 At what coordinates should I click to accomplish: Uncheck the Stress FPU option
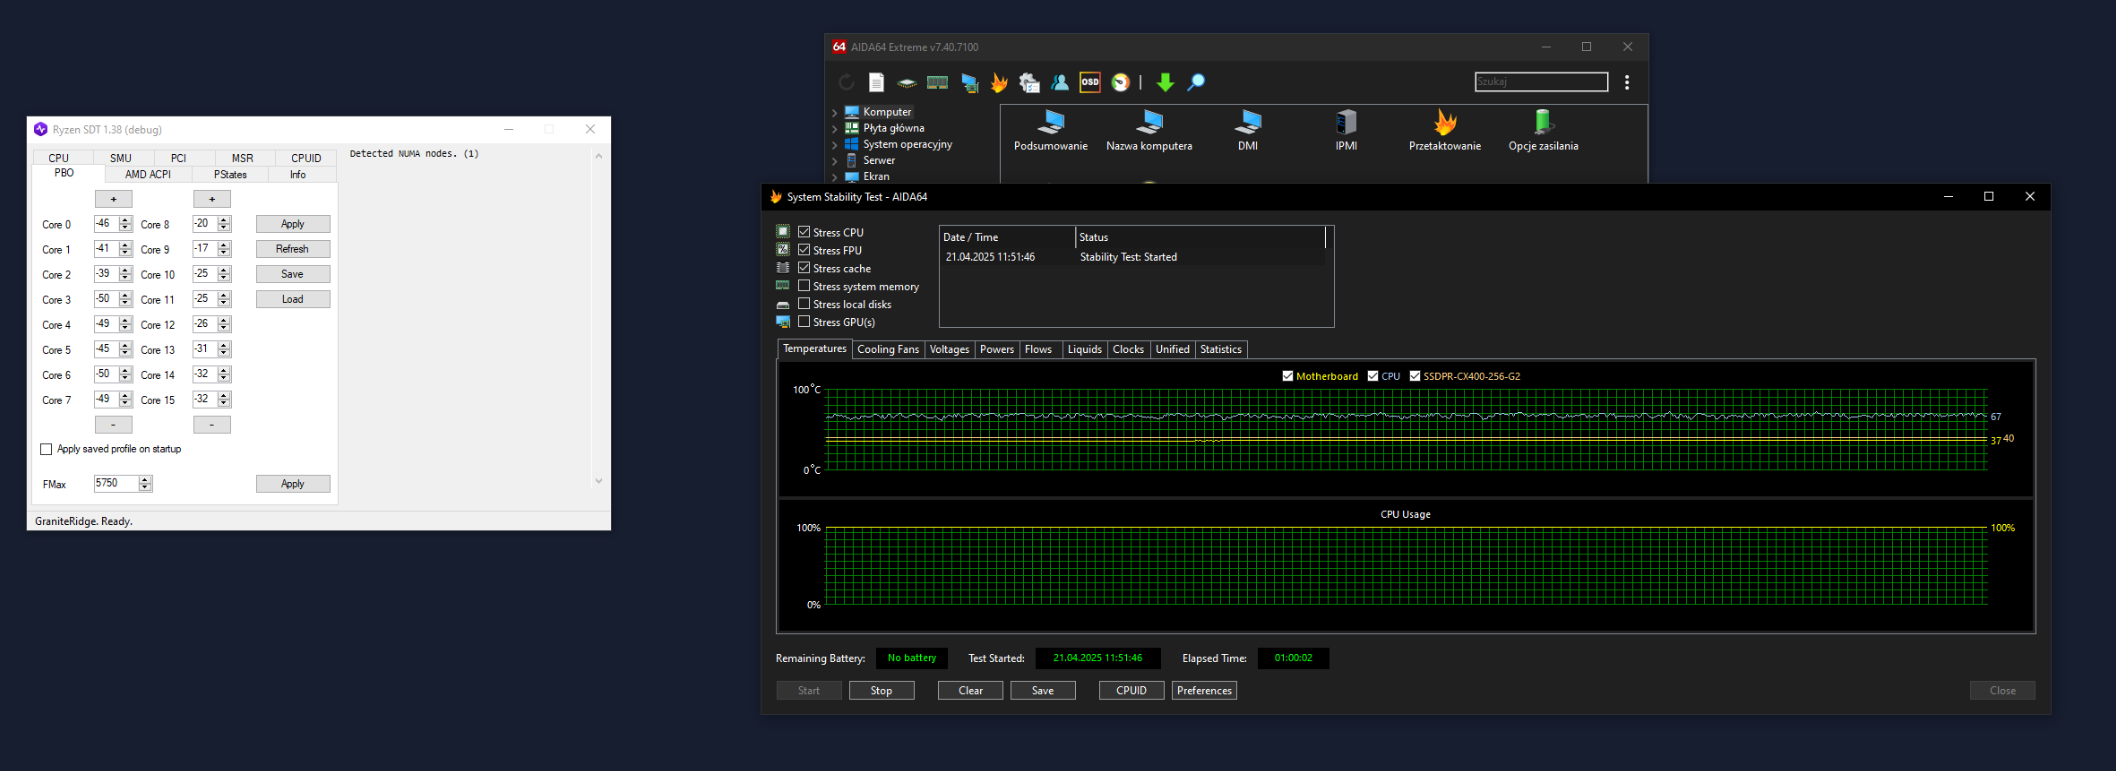point(804,250)
